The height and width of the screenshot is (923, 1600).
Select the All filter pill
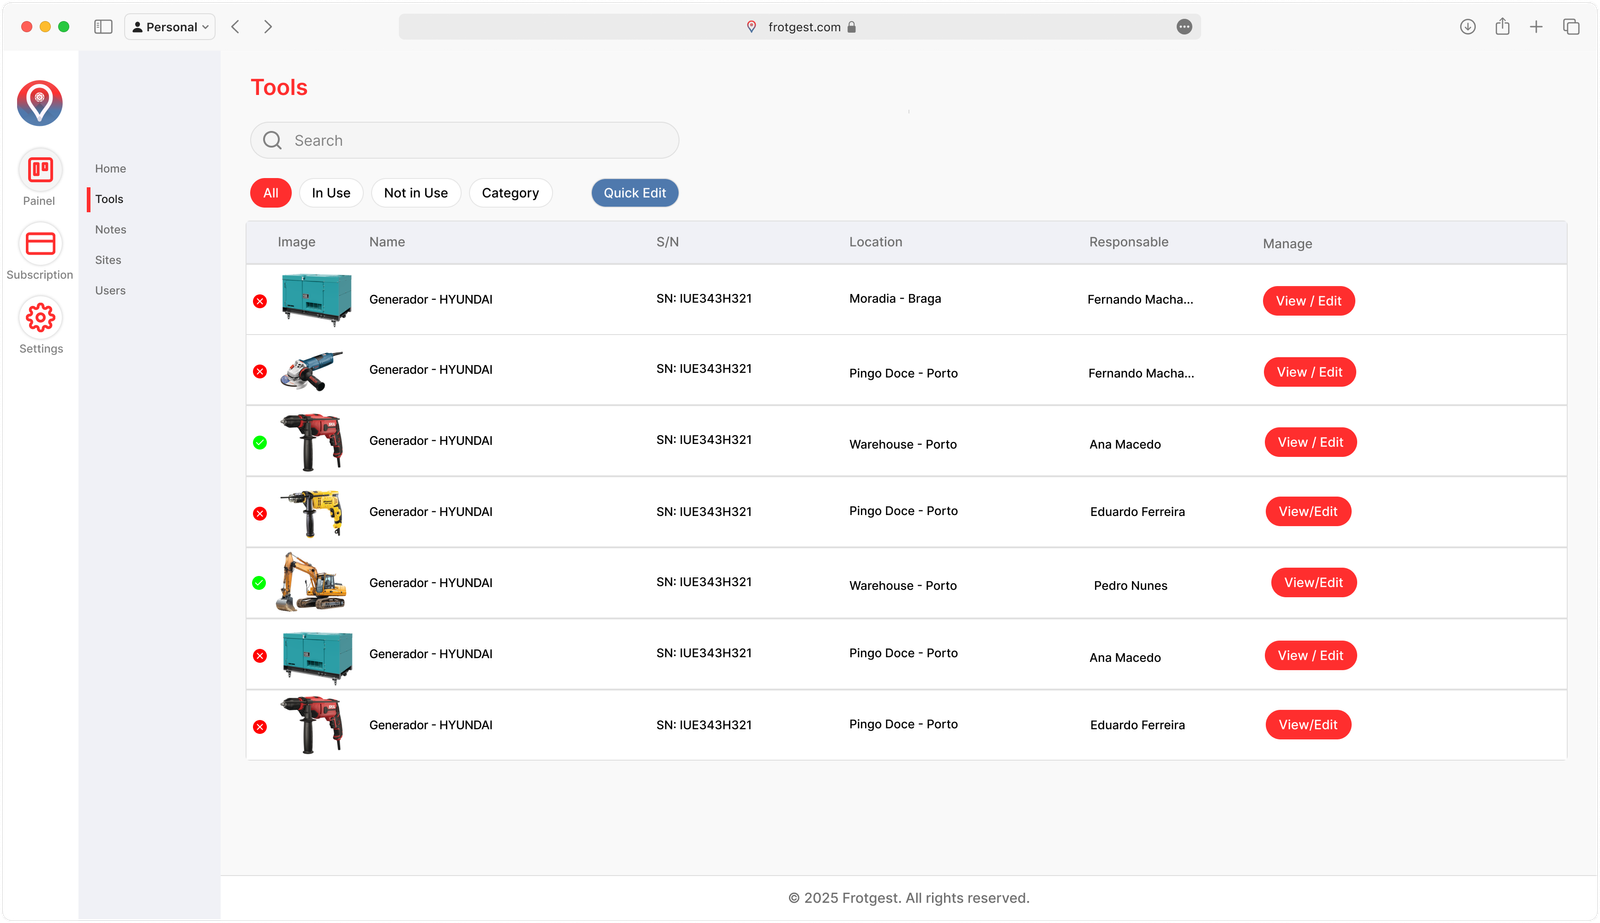(271, 193)
